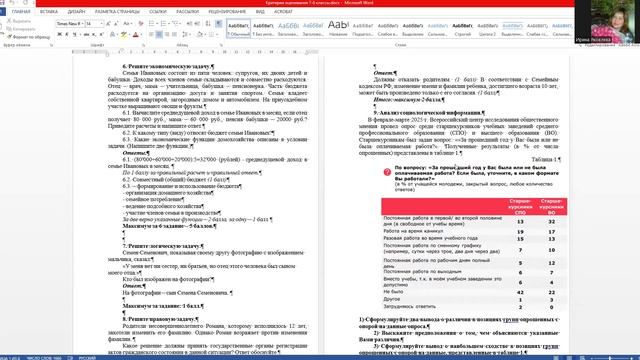Justify the paragraph text

click(x=174, y=34)
